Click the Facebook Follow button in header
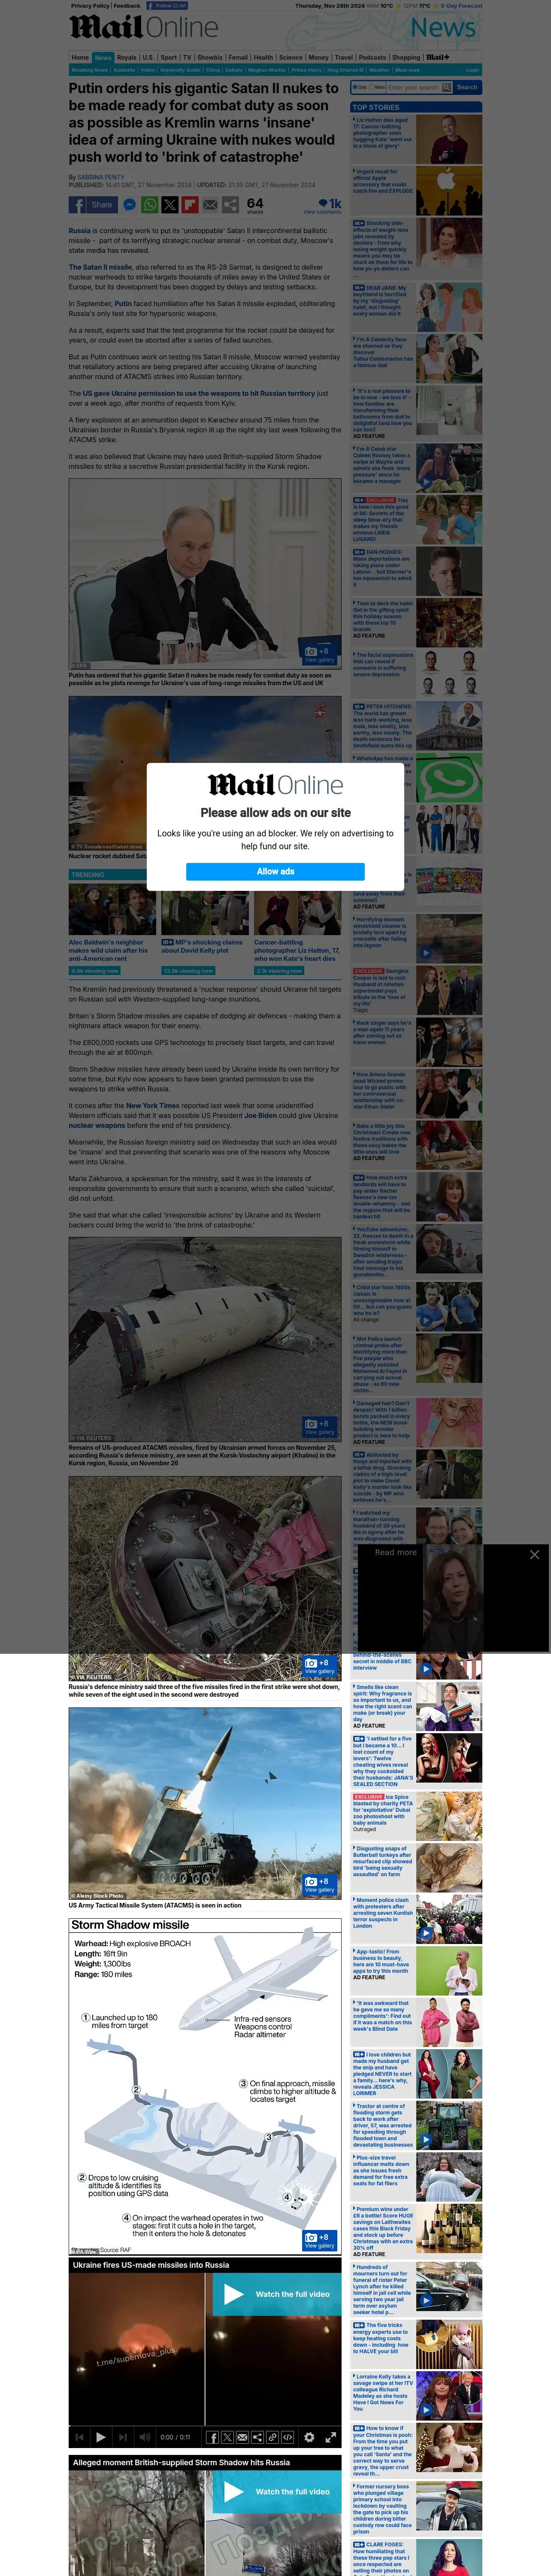This screenshot has height=2576, width=551. coord(166,6)
